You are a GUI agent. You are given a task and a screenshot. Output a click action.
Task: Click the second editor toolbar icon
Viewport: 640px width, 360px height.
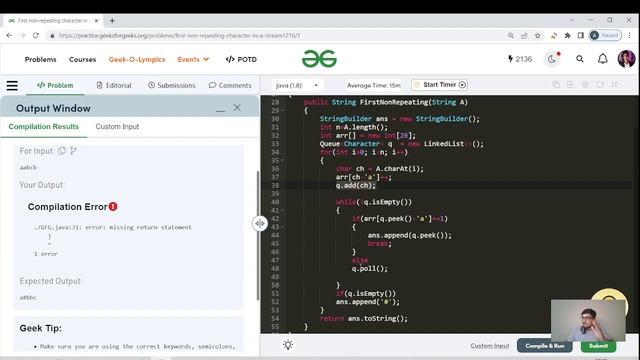(x=570, y=84)
